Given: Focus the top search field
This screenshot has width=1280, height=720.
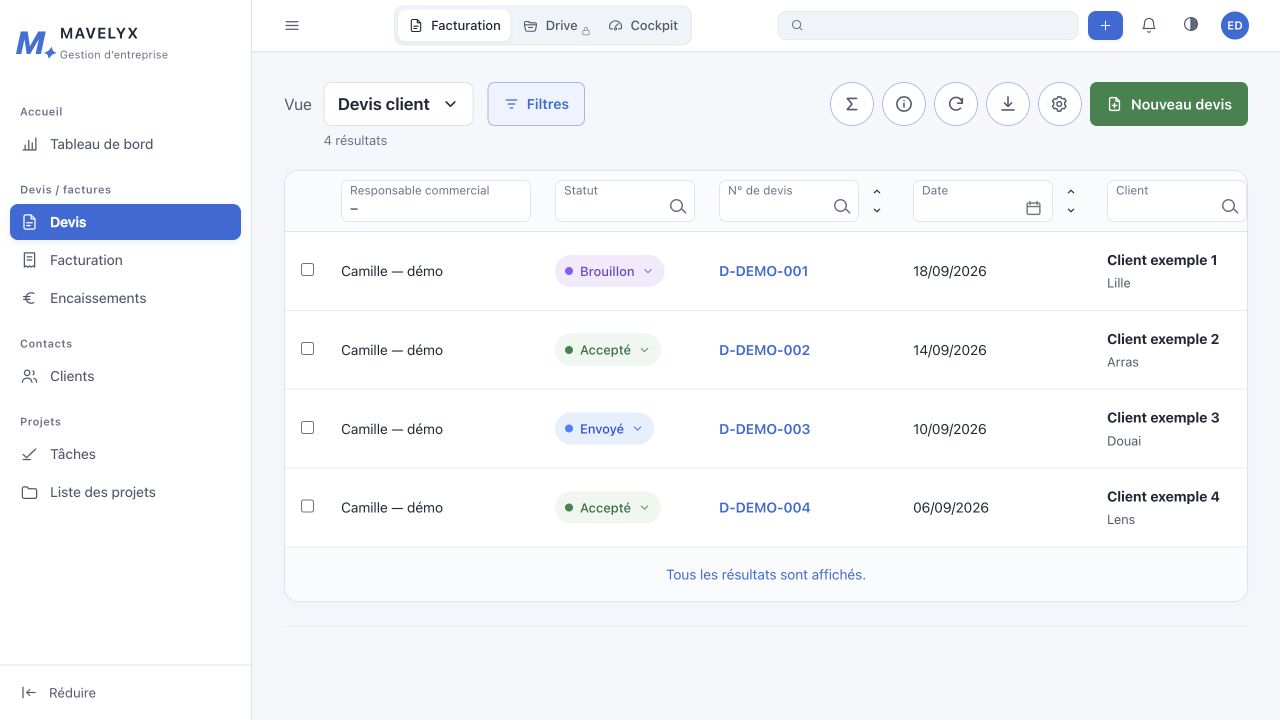Looking at the screenshot, I should pyautogui.click(x=928, y=26).
